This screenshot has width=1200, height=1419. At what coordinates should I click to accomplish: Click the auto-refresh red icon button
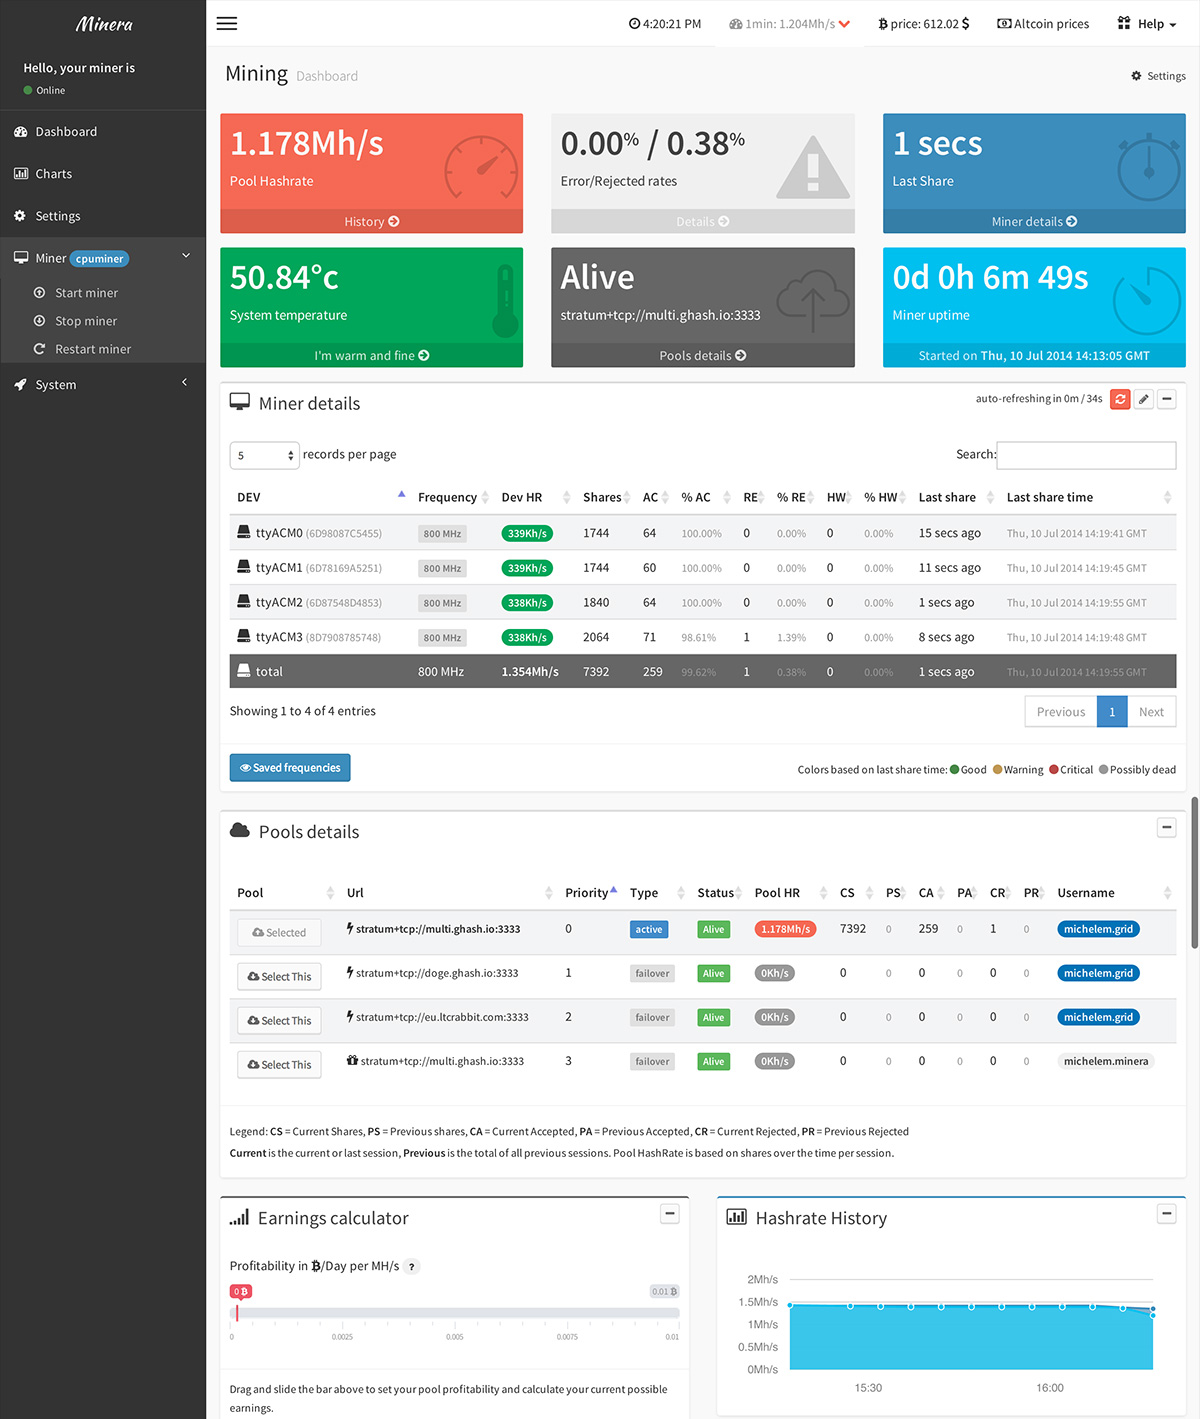[1120, 399]
